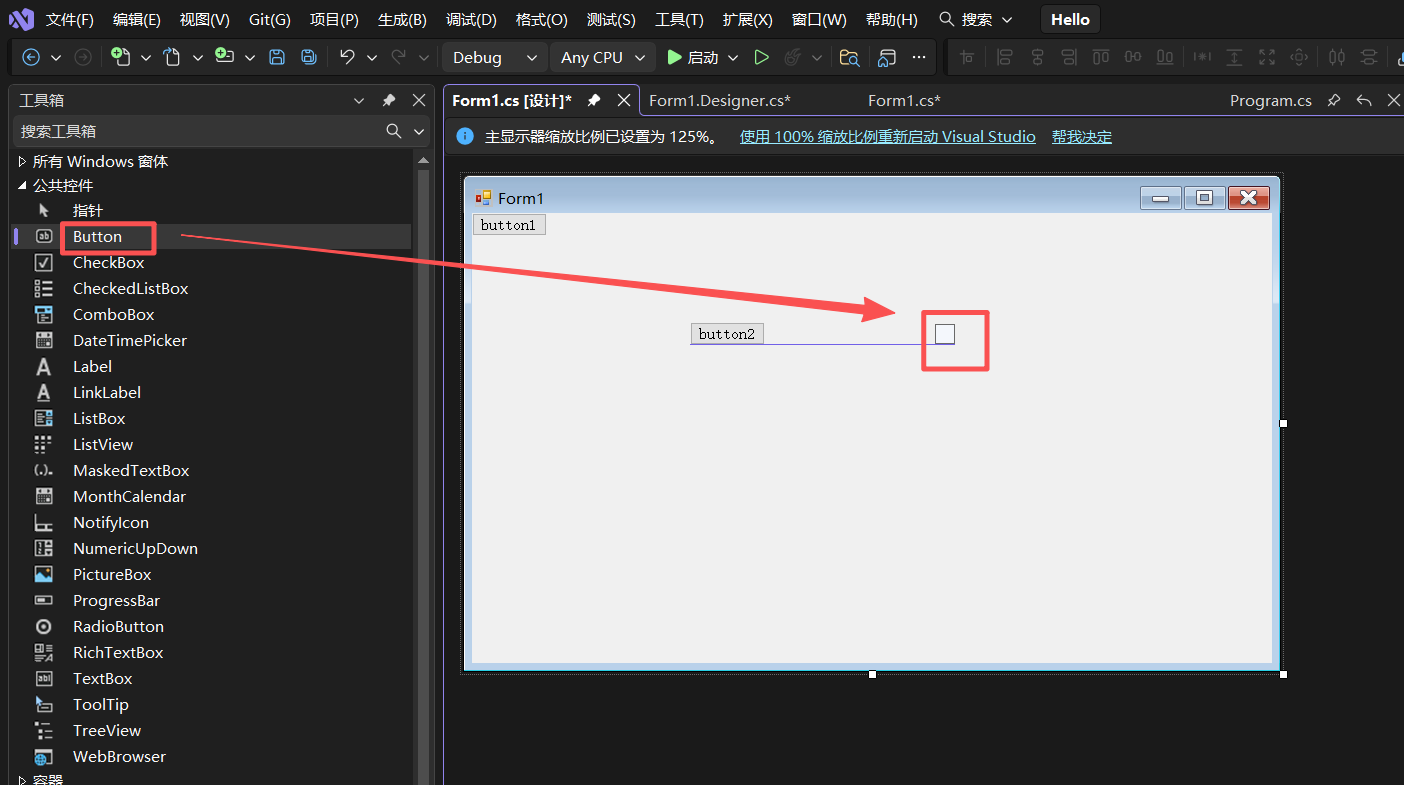
Task: Click the blue info icon in notification bar
Action: tap(465, 136)
